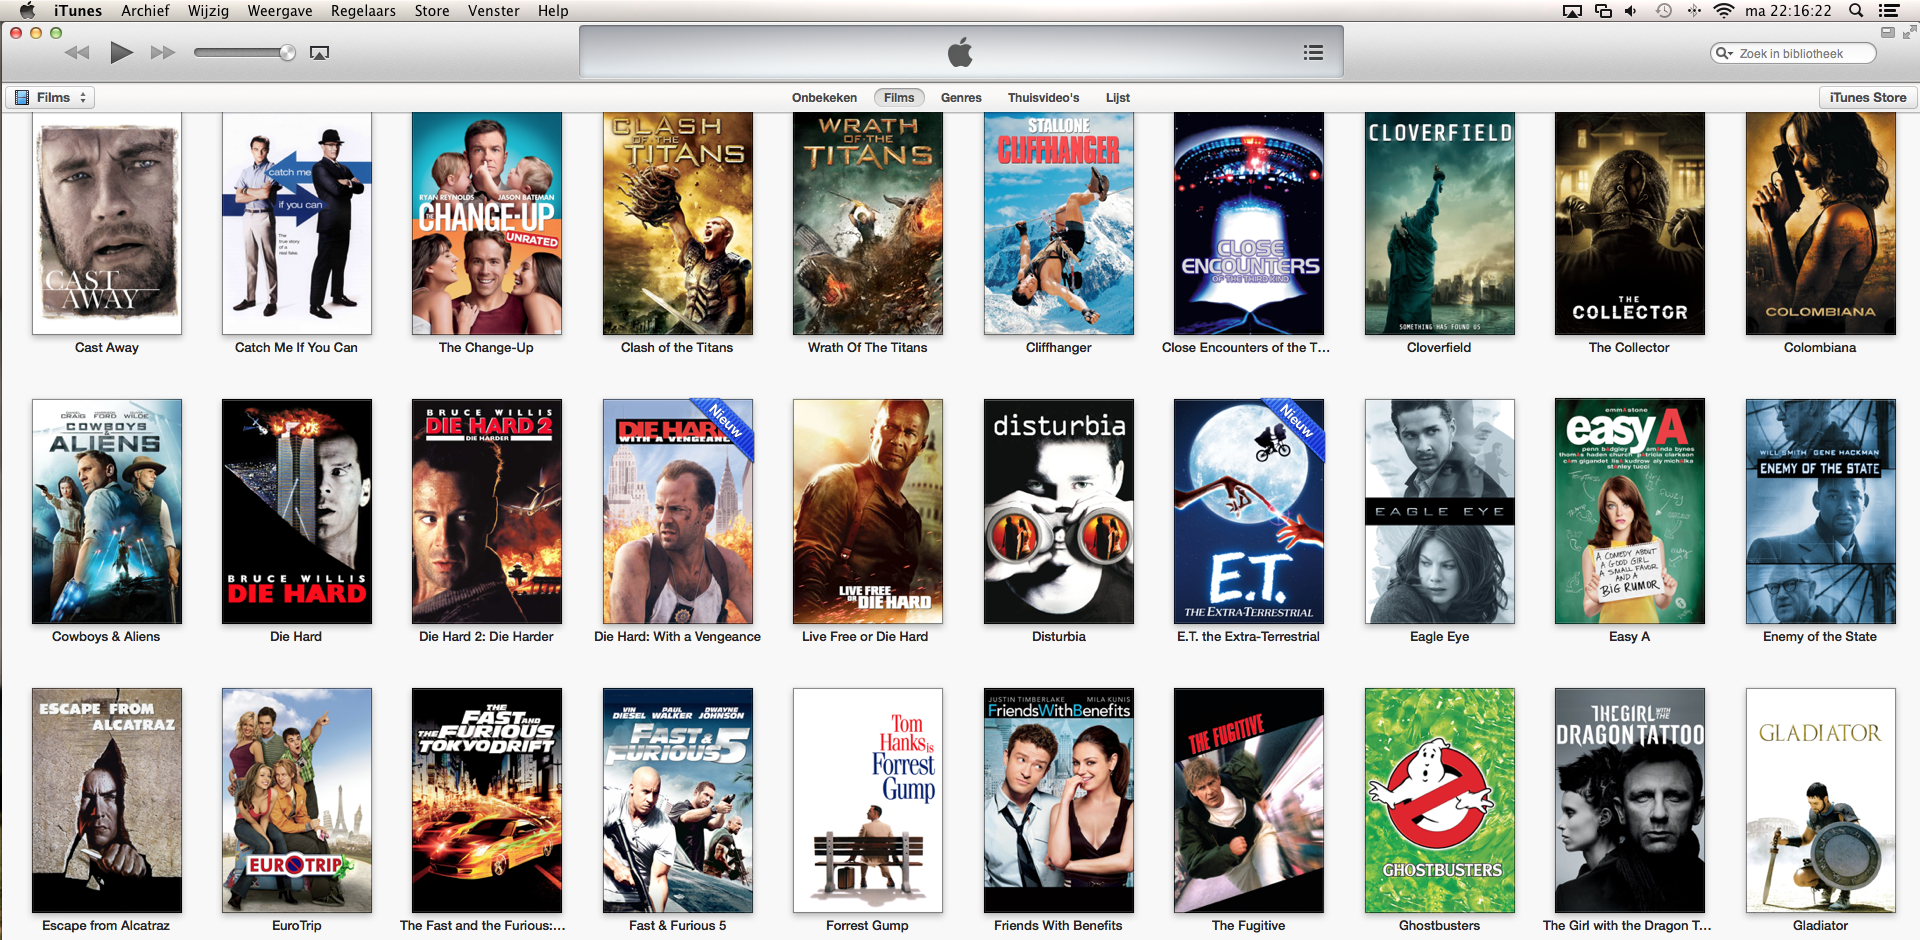
Task: Click the Time Machine menu bar icon
Action: pyautogui.click(x=1663, y=11)
